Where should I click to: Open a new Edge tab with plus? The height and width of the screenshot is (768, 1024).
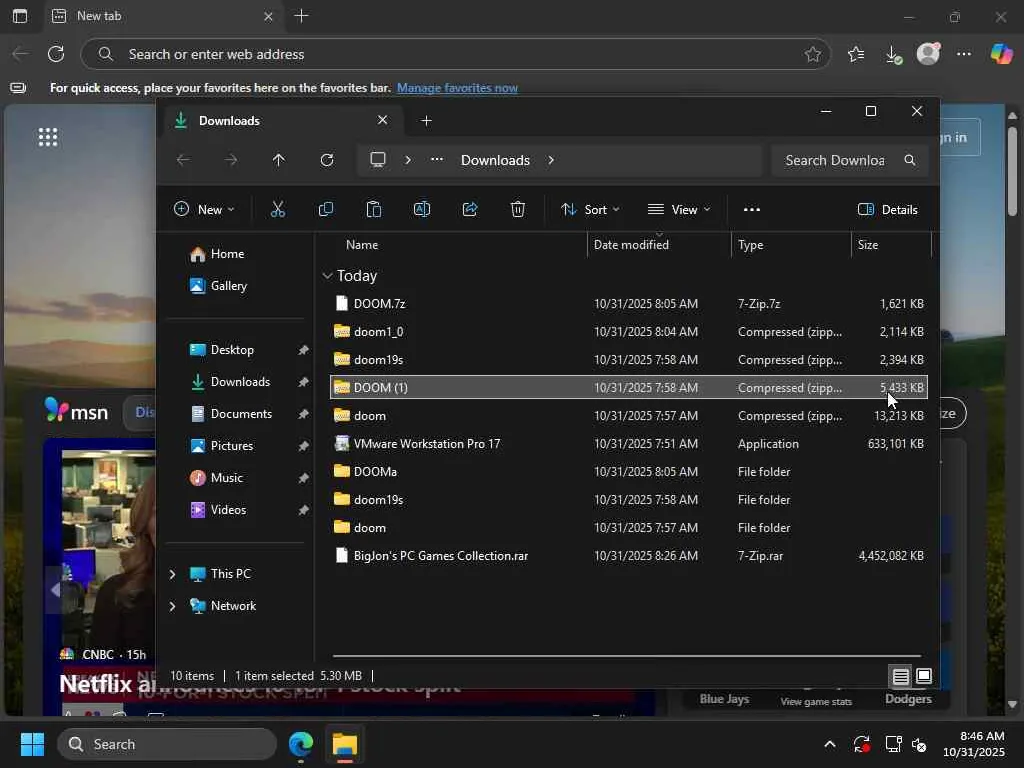[x=301, y=16]
